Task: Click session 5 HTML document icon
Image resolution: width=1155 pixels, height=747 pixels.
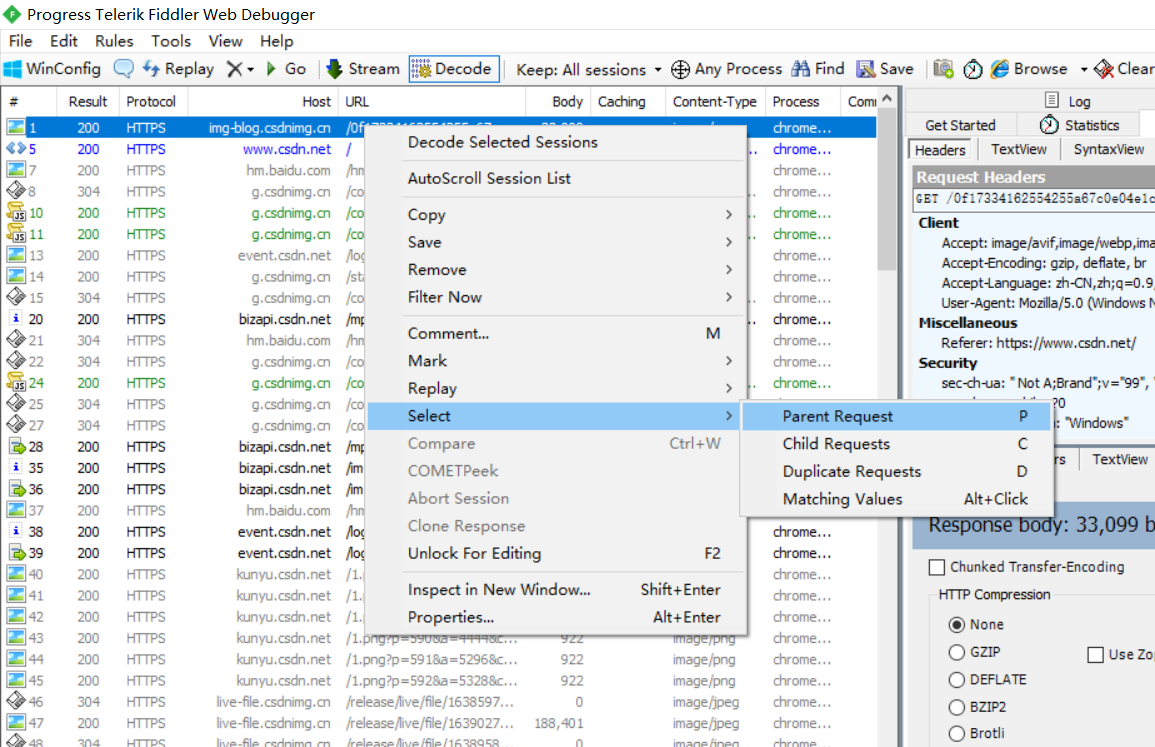Action: coord(15,148)
